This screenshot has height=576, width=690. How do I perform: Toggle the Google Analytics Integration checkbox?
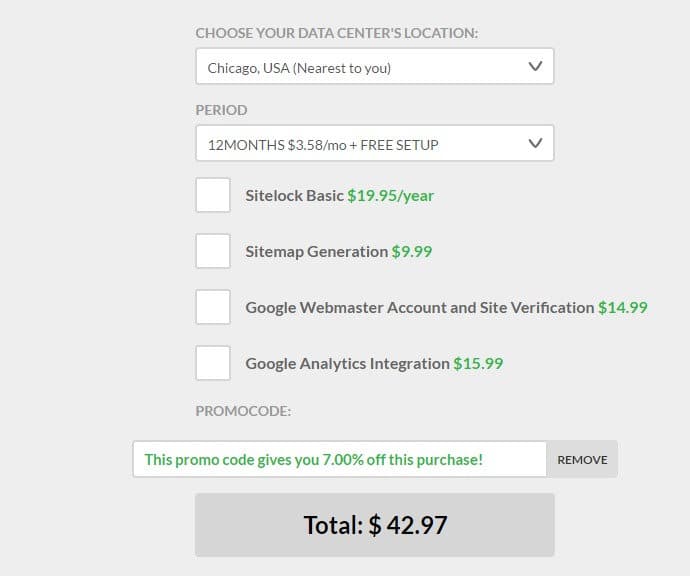[x=213, y=363]
